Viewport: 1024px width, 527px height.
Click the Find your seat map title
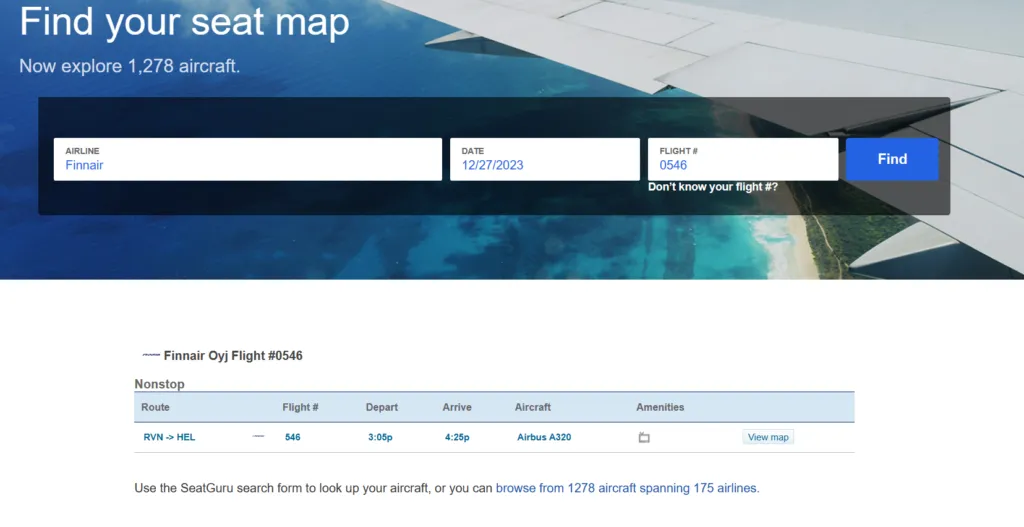[x=184, y=22]
